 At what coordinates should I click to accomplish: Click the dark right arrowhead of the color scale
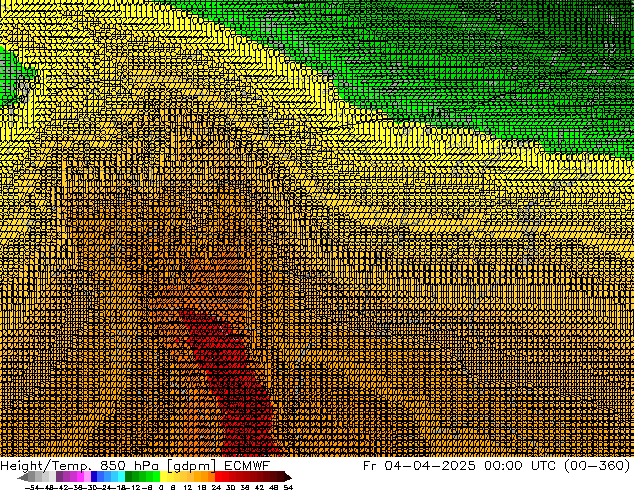[x=288, y=477]
